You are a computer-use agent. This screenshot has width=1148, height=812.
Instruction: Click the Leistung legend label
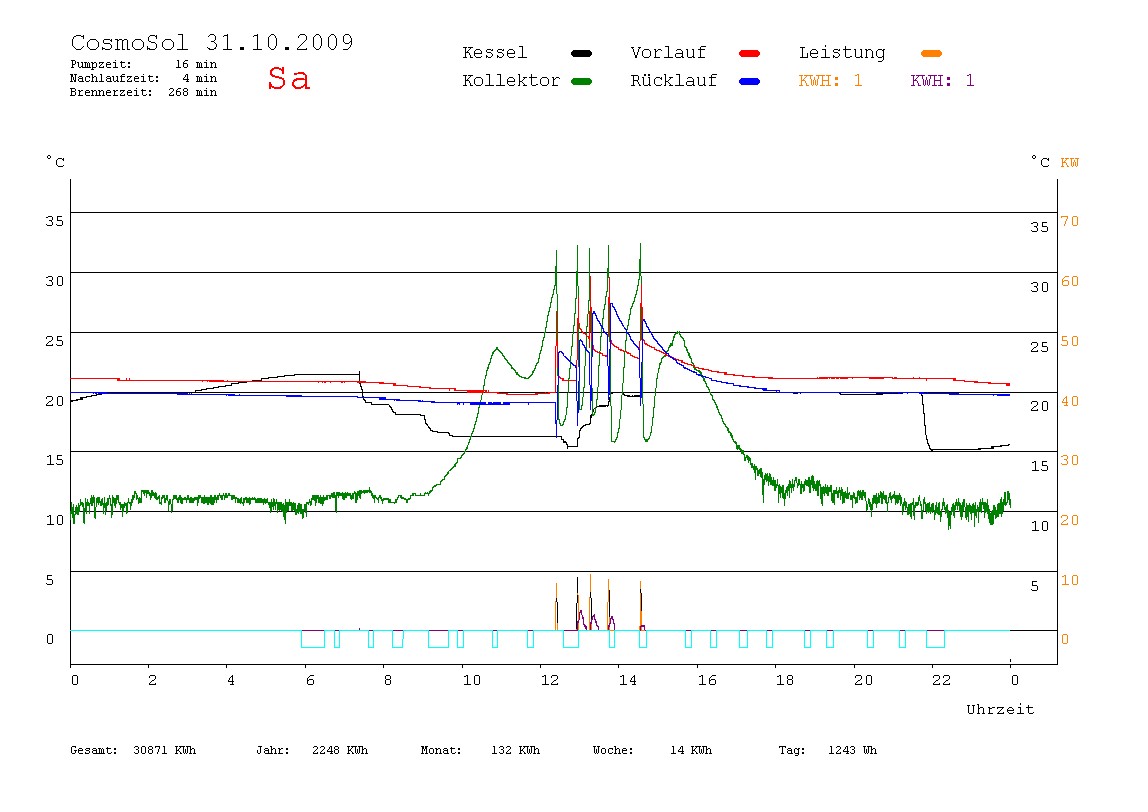coord(842,53)
